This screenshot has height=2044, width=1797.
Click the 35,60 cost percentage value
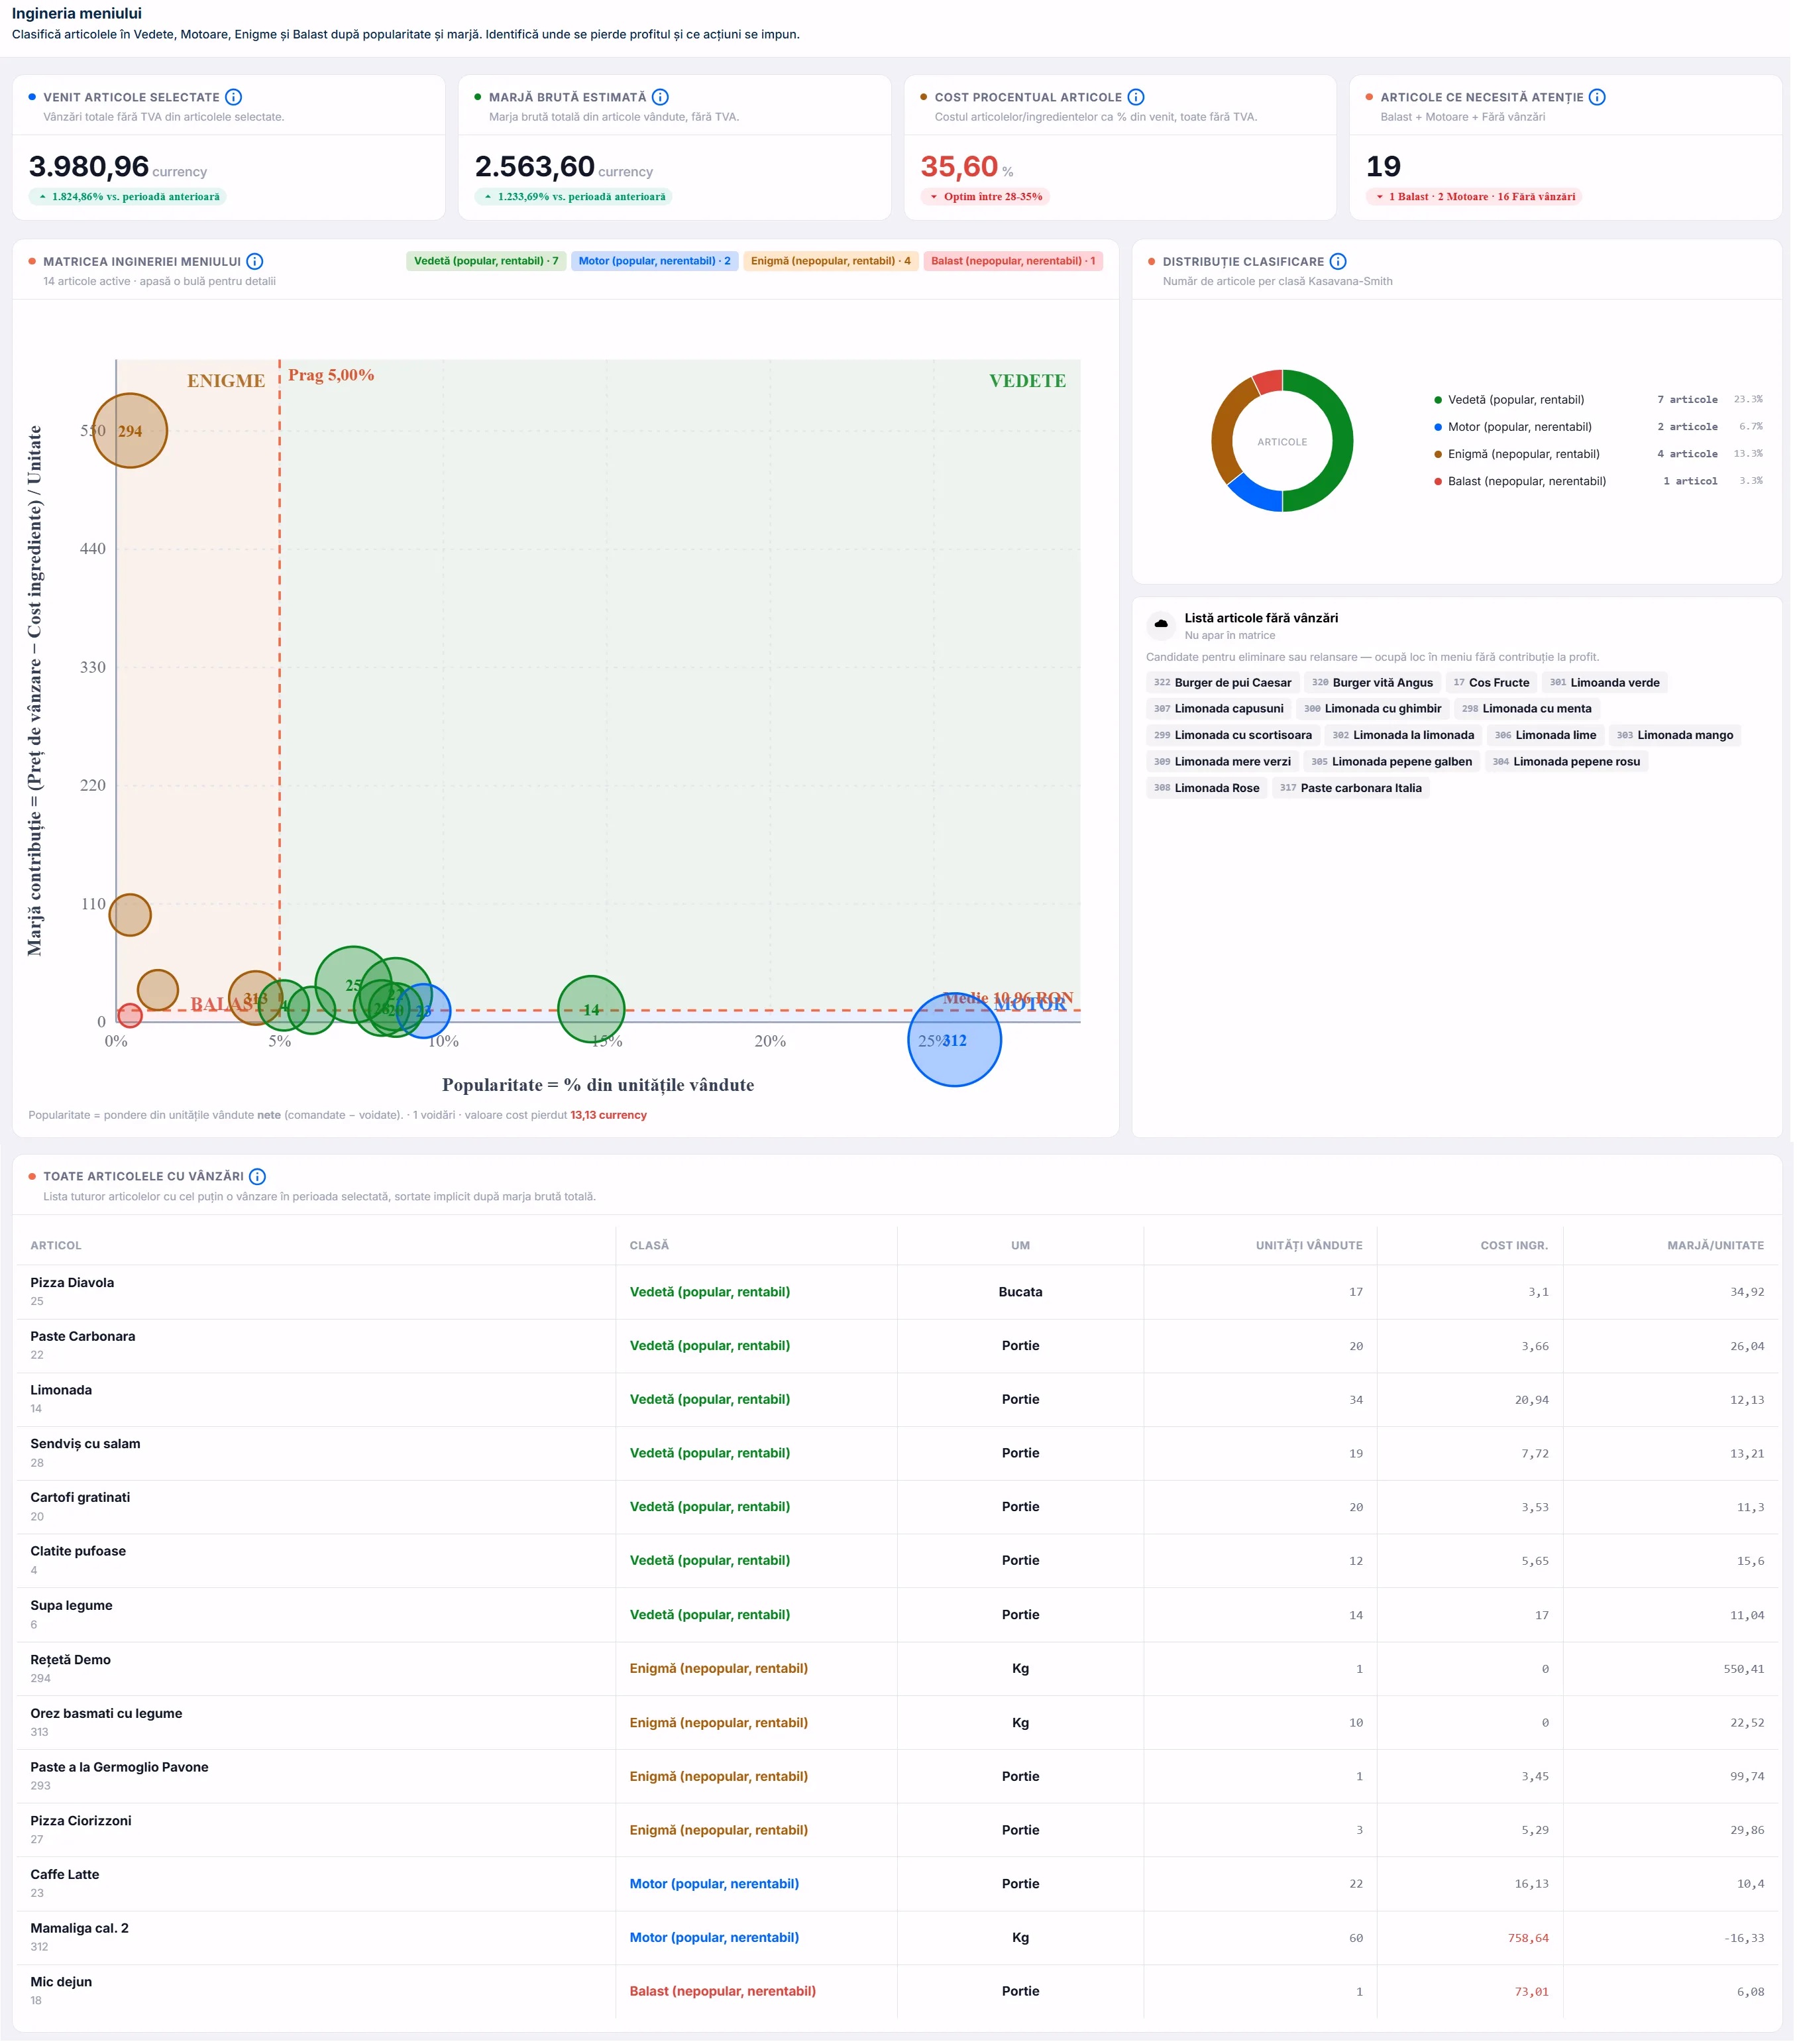tap(959, 166)
